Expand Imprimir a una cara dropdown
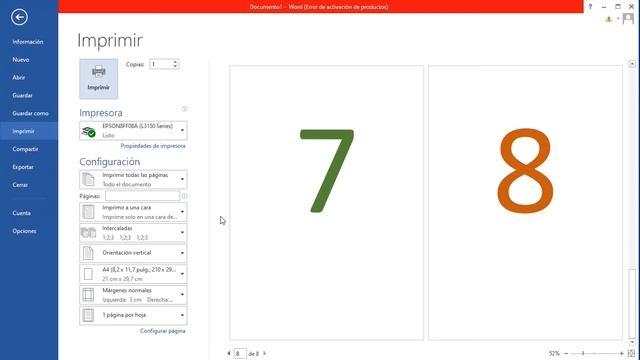The image size is (640, 360). tap(133, 212)
